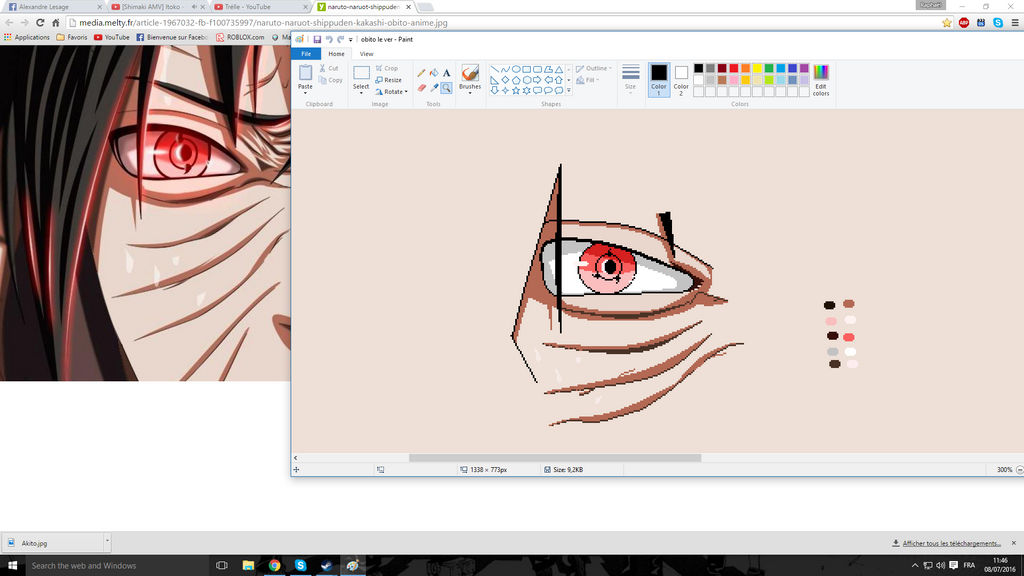Select the Pencil tool in Paint
Viewport: 1024px width, 576px height.
[422, 73]
